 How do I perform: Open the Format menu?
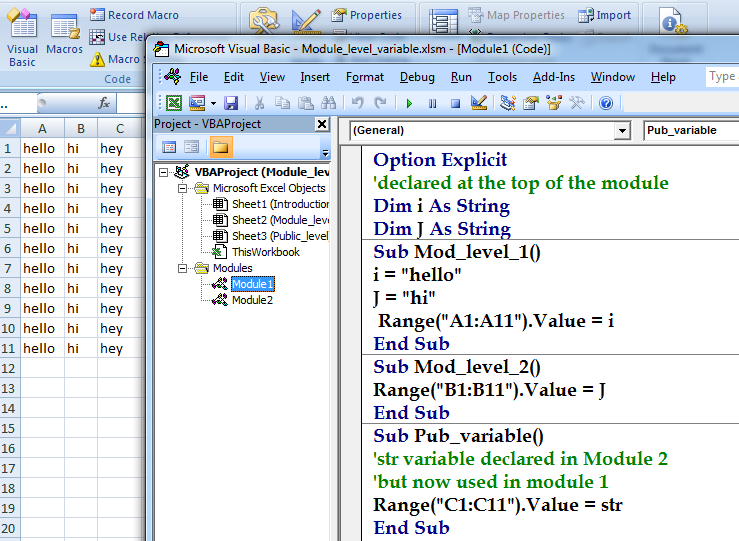[x=365, y=77]
